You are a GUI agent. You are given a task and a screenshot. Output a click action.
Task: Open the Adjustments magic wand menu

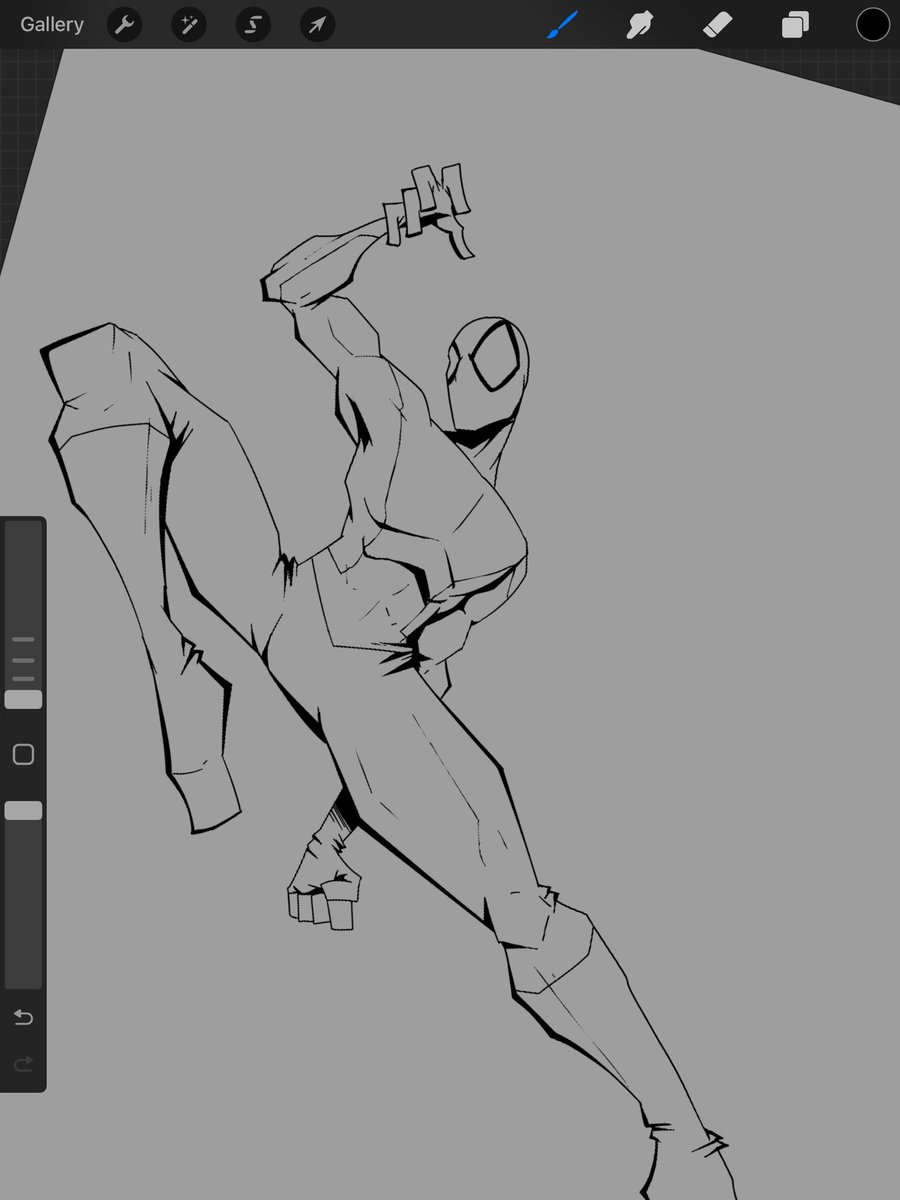(188, 25)
